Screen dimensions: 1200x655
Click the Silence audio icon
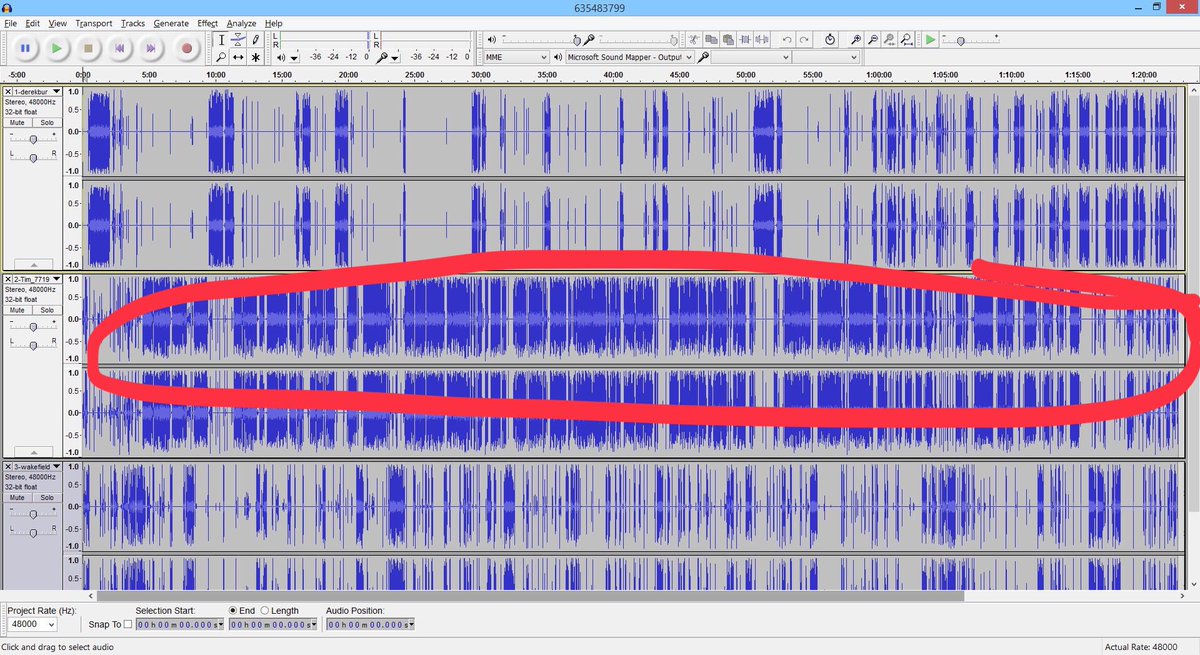(762, 39)
